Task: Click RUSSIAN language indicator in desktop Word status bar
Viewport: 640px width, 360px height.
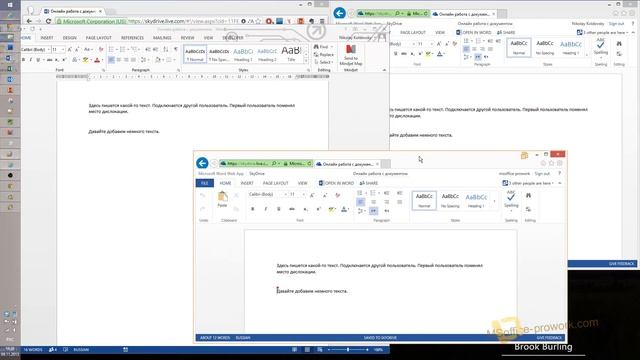Action: [x=81, y=350]
